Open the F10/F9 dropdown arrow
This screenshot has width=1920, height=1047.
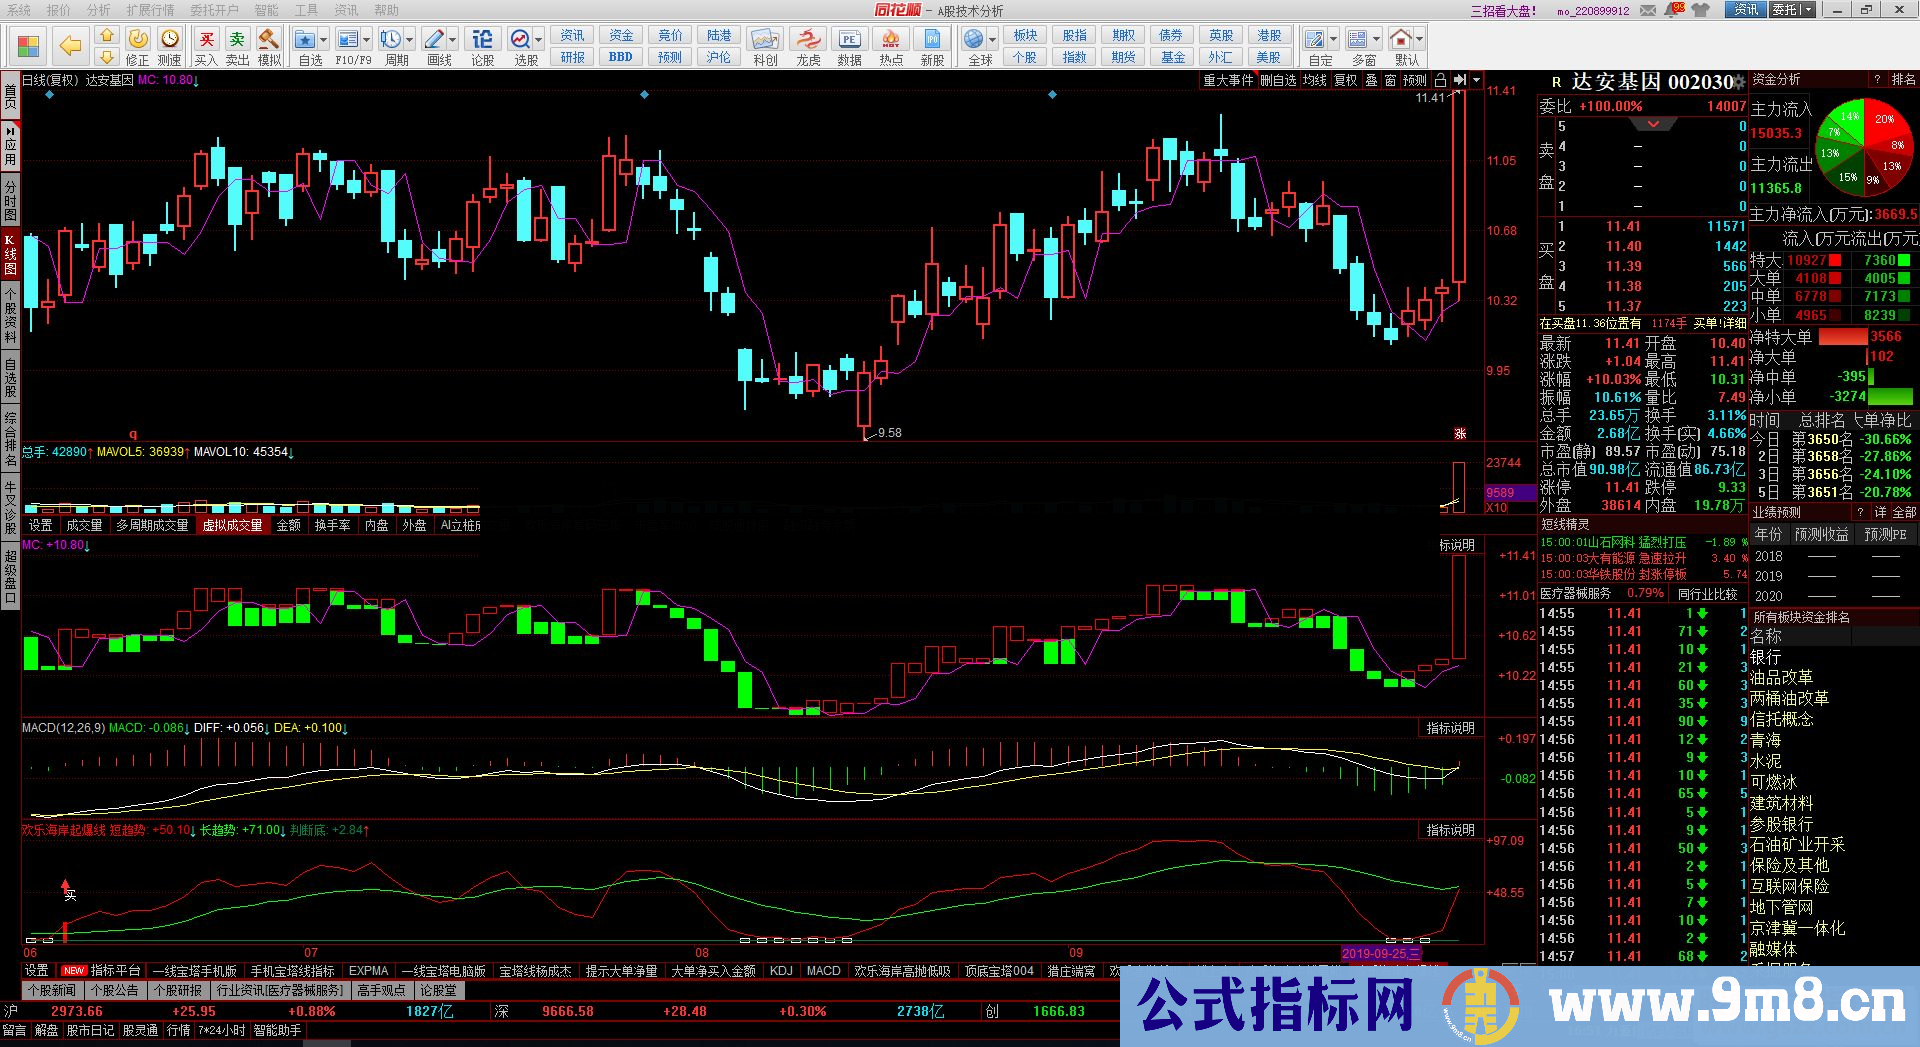[x=366, y=40]
